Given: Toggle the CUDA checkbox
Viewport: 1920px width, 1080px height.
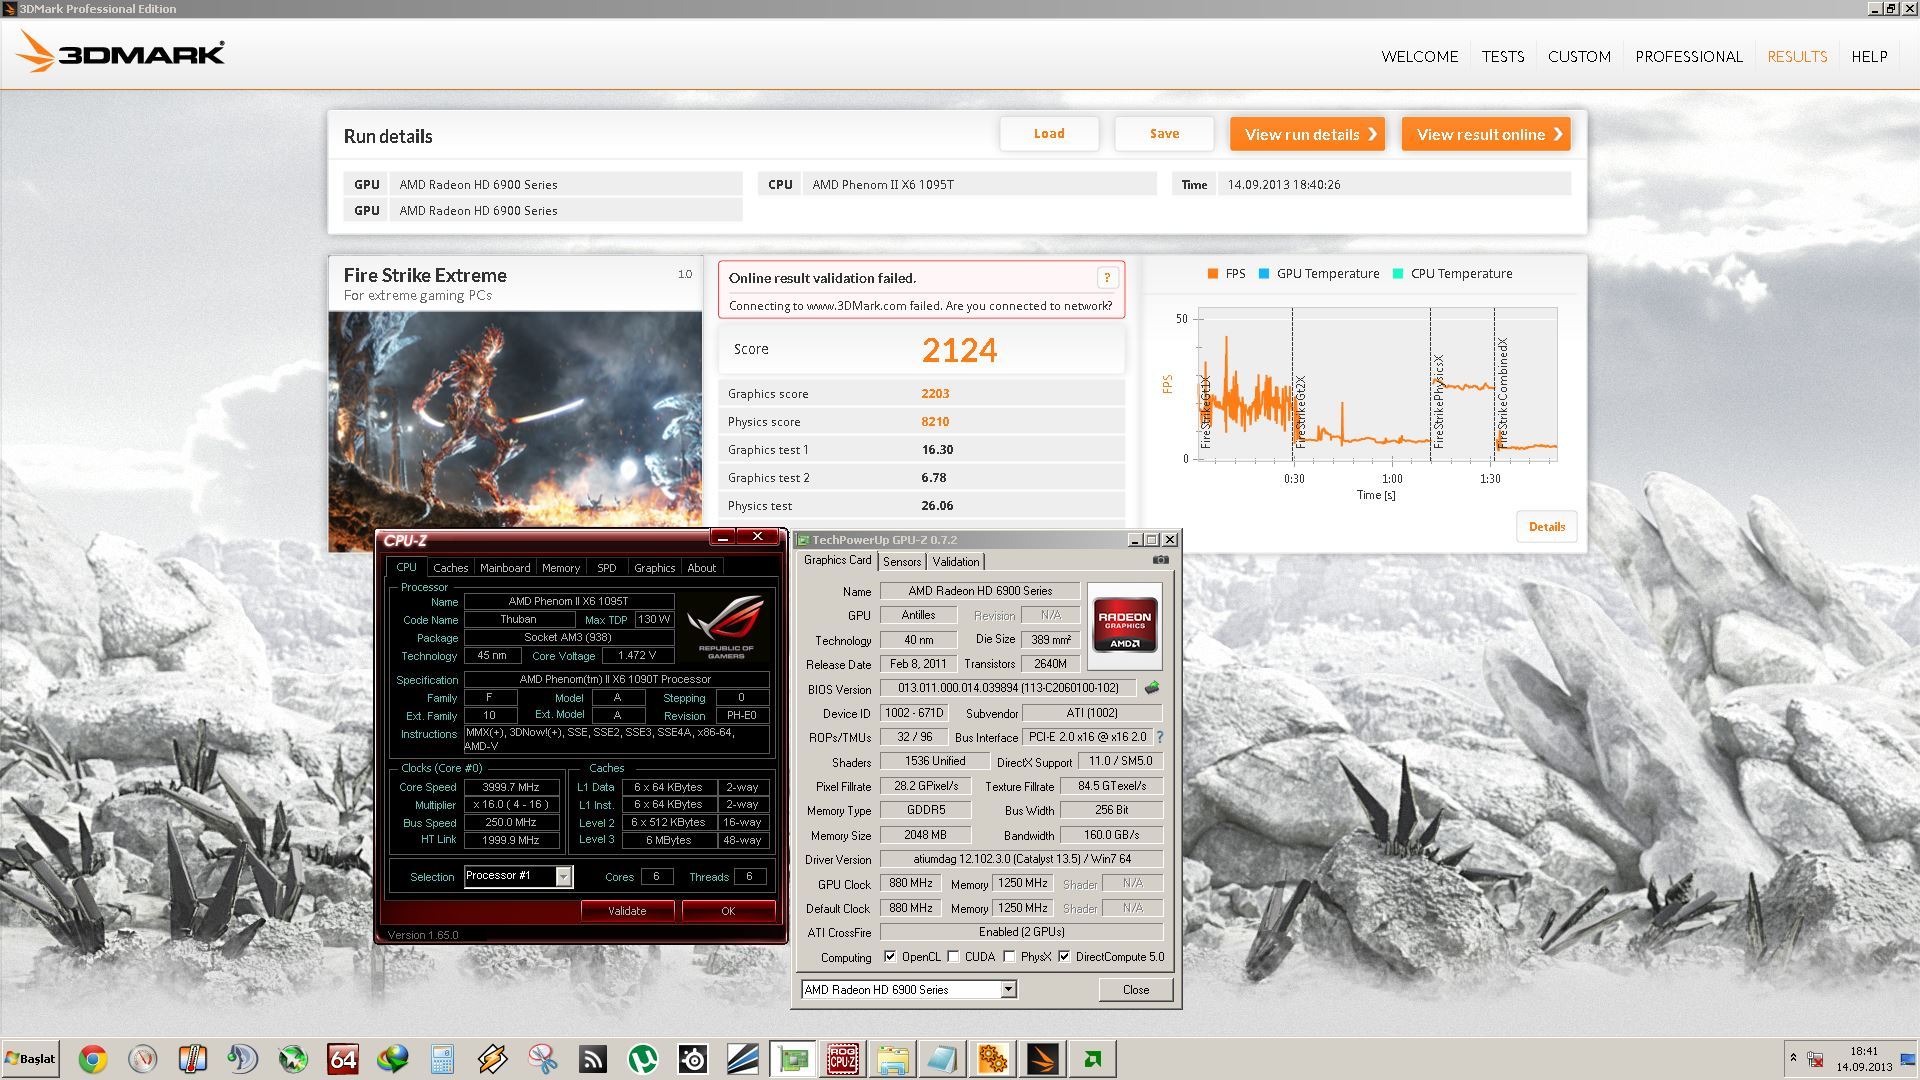Looking at the screenshot, I should pyautogui.click(x=954, y=957).
